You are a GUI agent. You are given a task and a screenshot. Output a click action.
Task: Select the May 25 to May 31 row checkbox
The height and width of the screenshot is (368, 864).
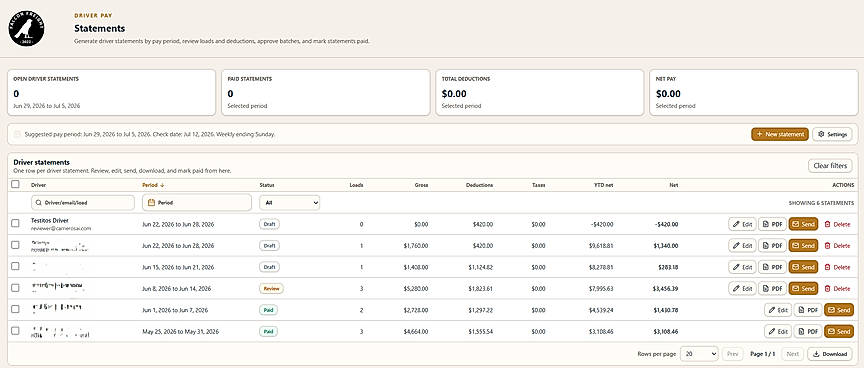pyautogui.click(x=15, y=331)
